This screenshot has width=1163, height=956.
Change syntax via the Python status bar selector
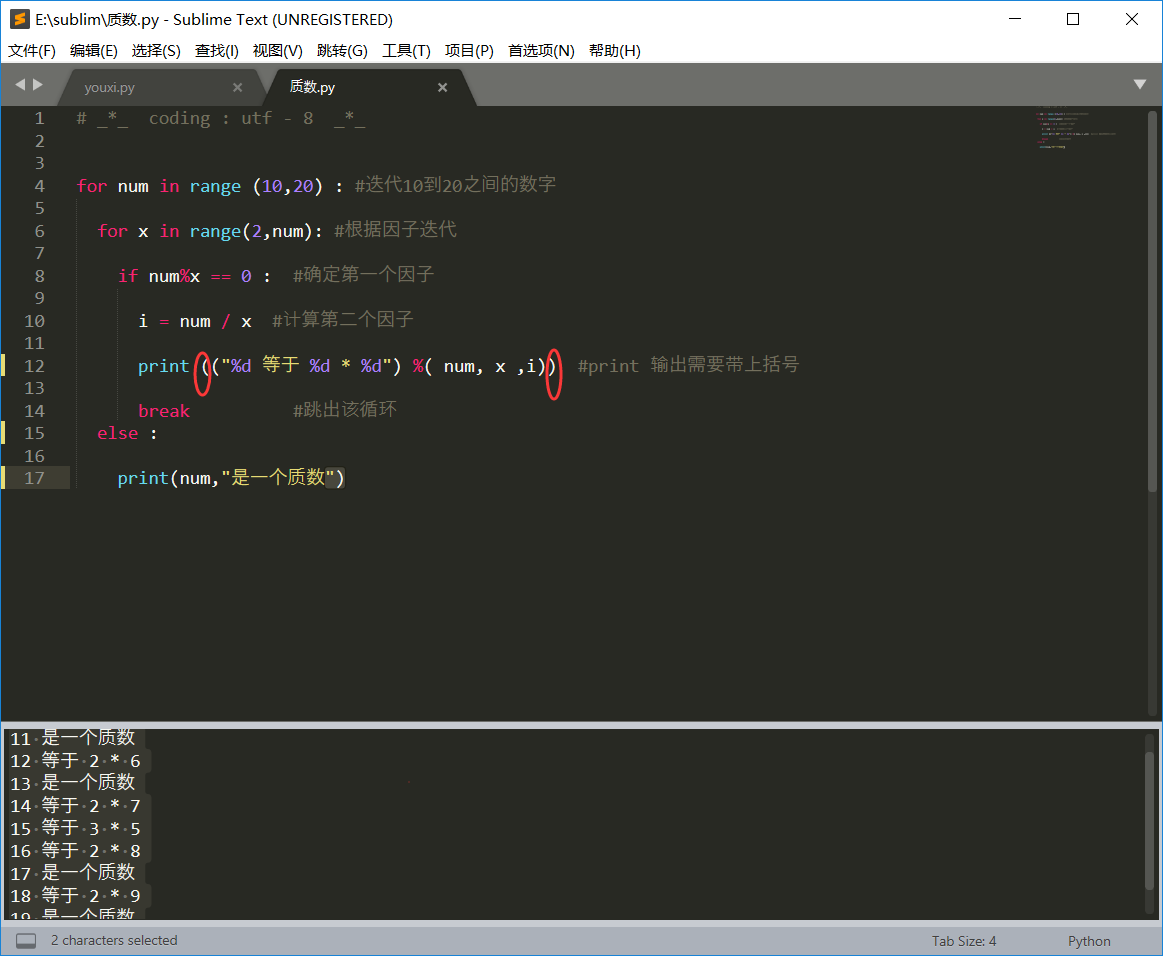coord(1089,940)
